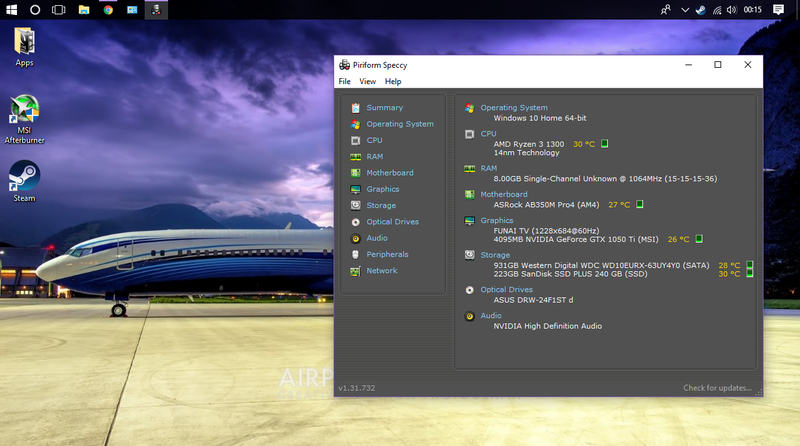
Task: Click the Operating System heading link in summary
Action: [x=514, y=108]
